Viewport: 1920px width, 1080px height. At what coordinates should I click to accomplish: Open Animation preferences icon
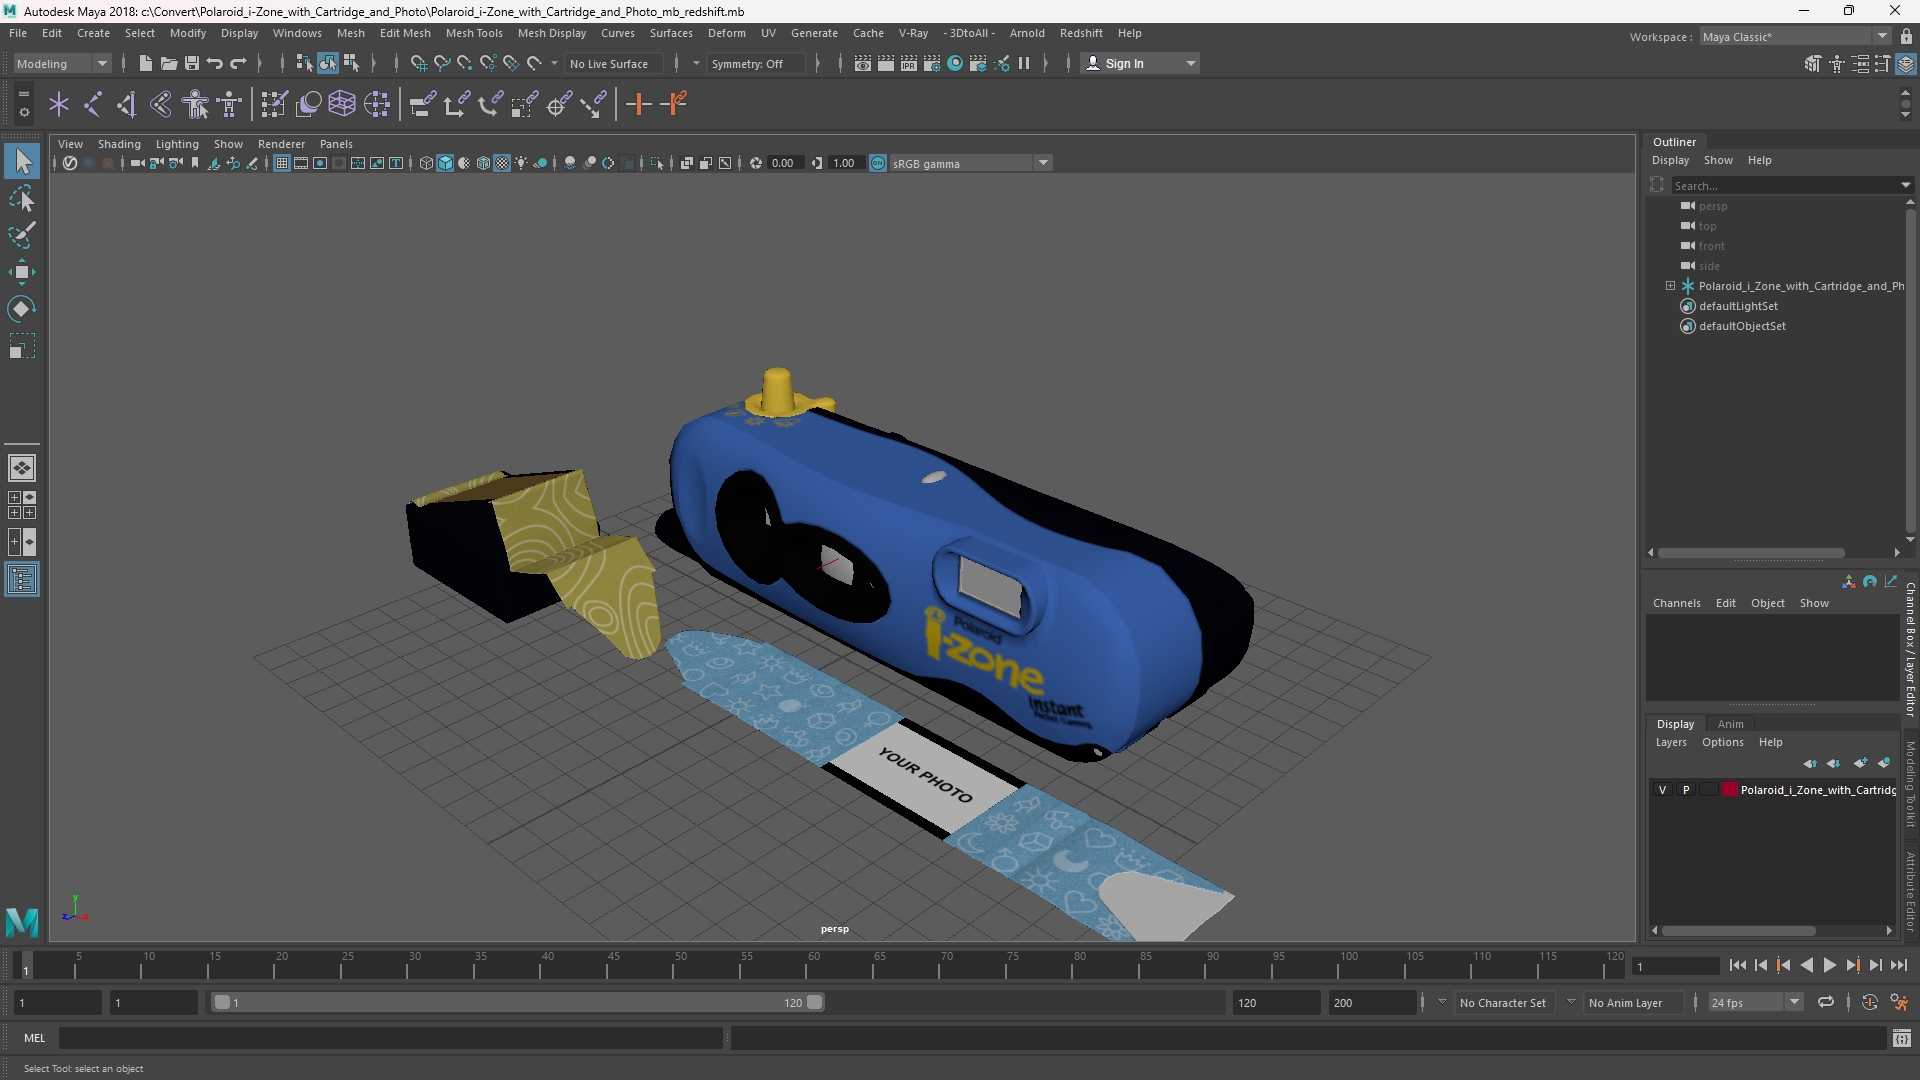click(x=1899, y=1002)
